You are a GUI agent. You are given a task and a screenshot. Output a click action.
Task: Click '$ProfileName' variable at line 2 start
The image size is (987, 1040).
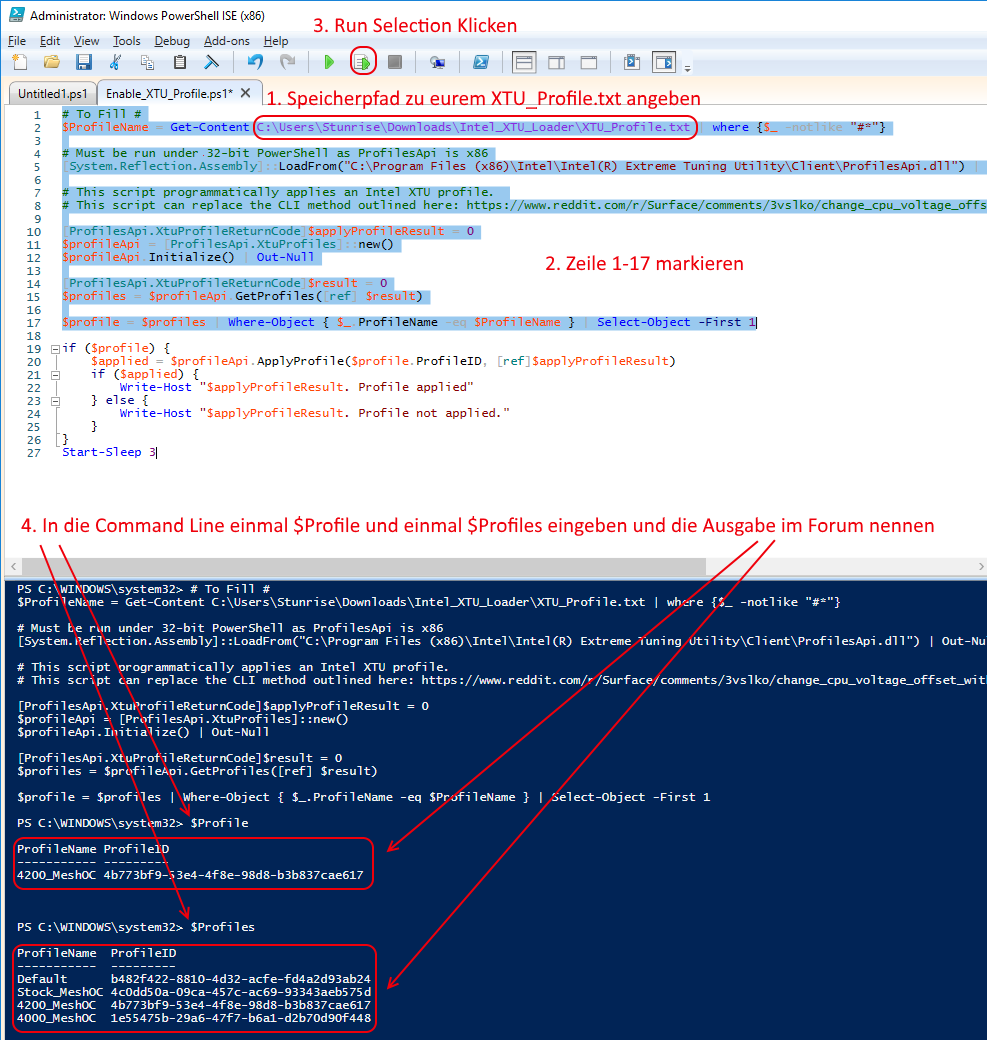point(105,127)
